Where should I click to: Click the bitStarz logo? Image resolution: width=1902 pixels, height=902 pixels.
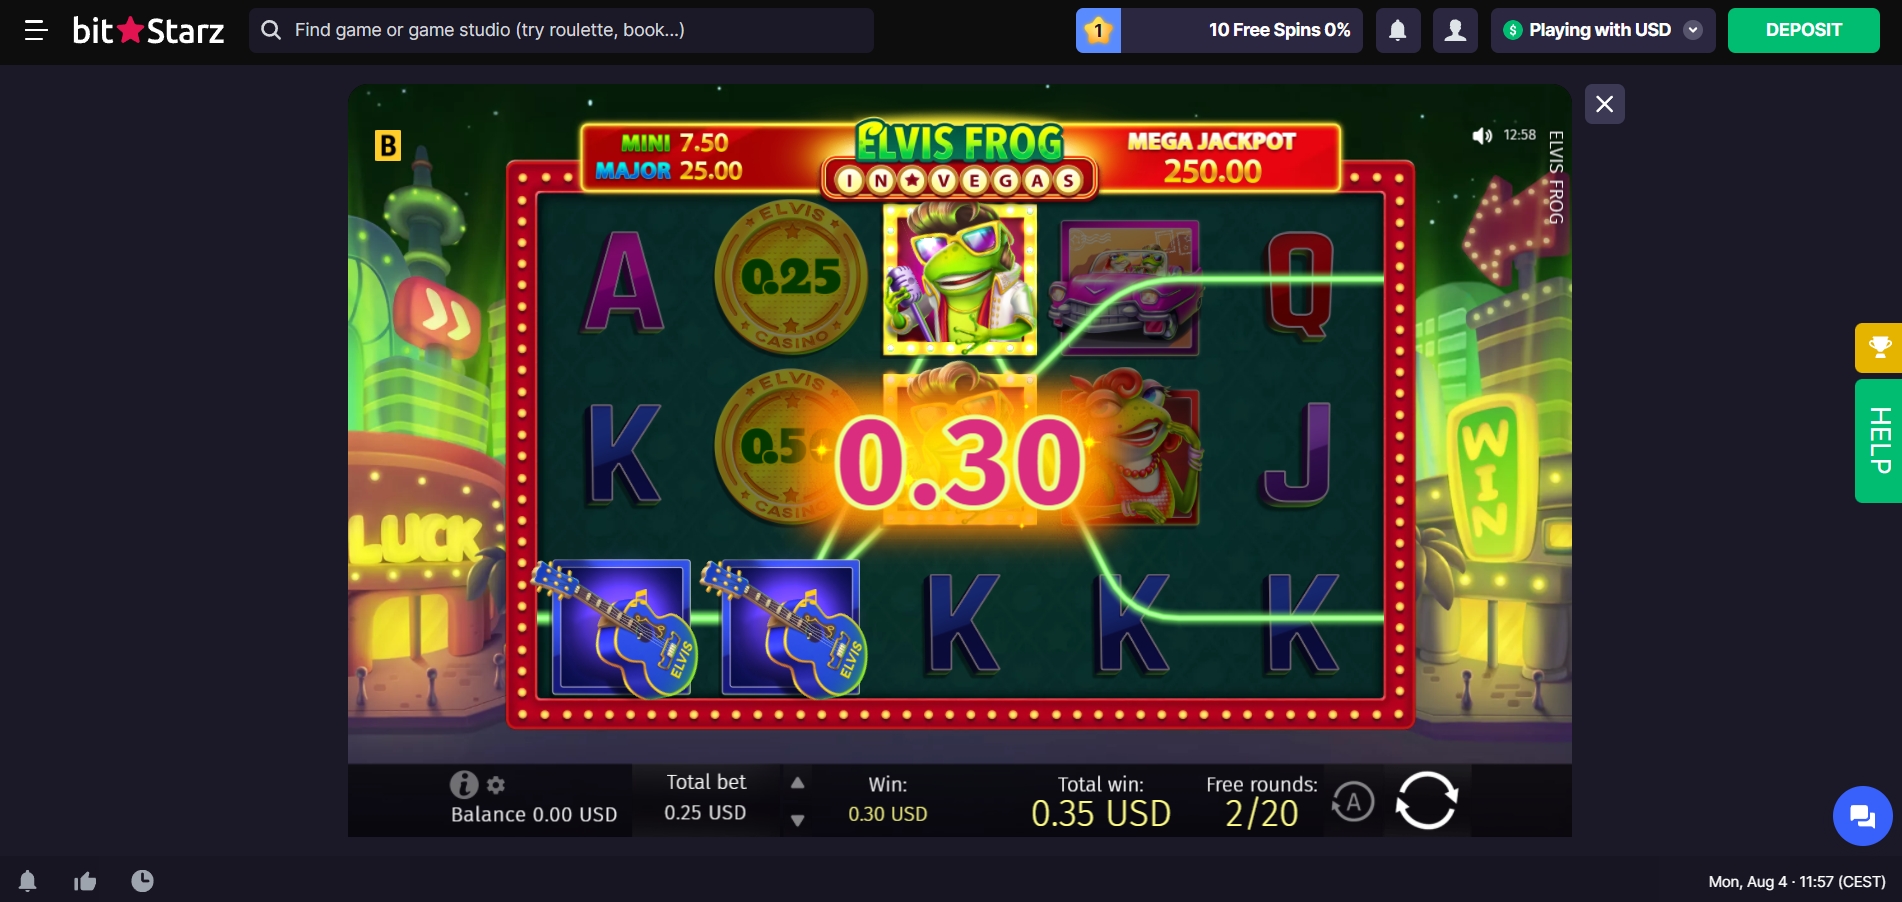click(x=148, y=30)
